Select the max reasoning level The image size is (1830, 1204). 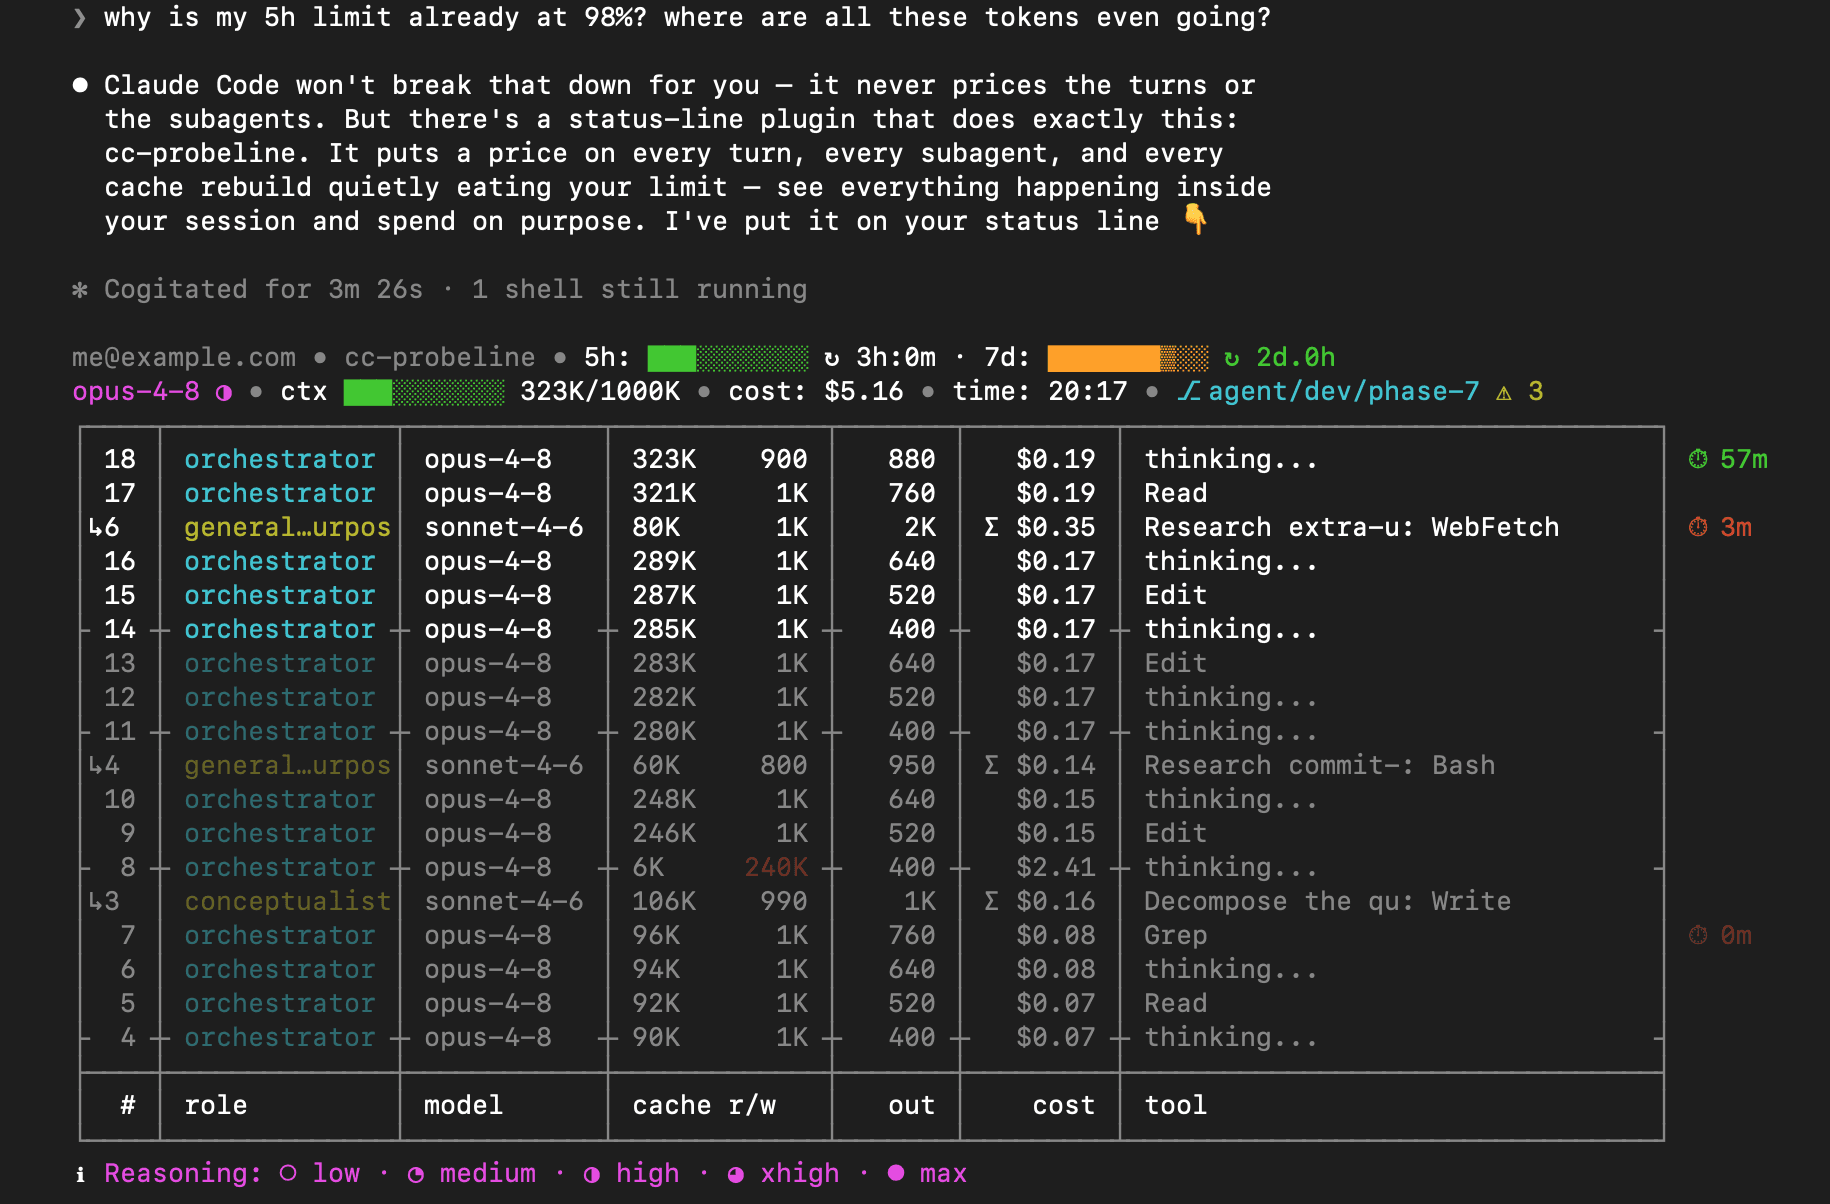[x=927, y=1173]
